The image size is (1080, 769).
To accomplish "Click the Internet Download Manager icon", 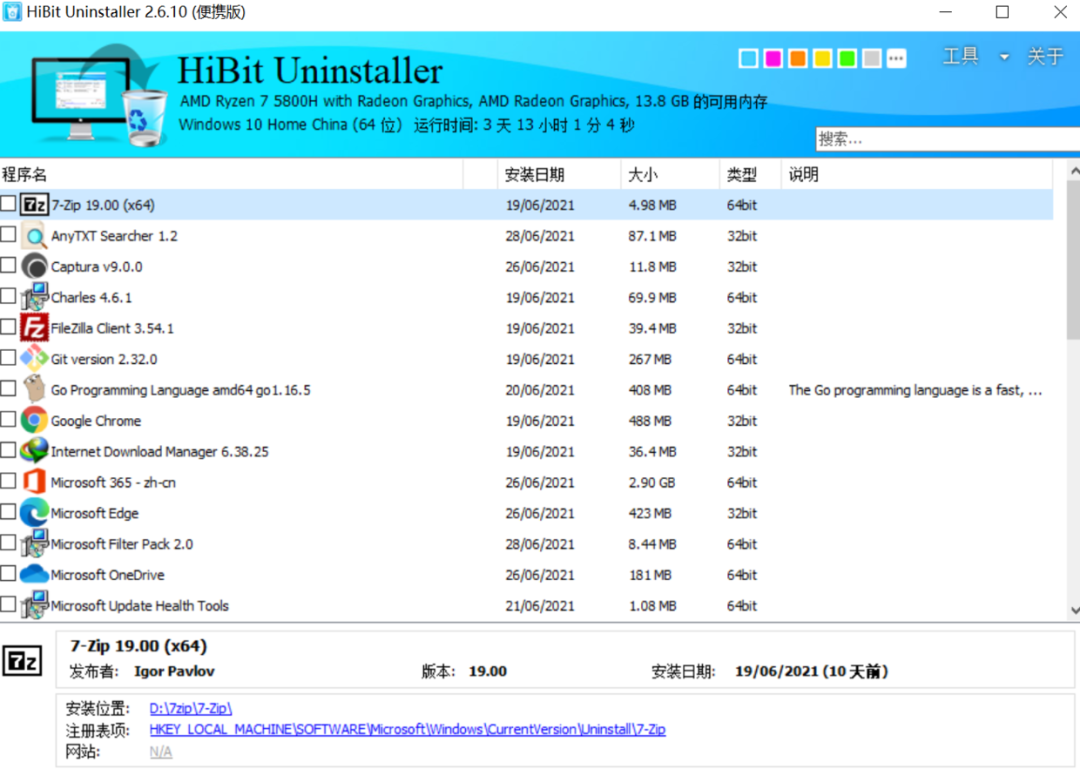I will pos(35,451).
